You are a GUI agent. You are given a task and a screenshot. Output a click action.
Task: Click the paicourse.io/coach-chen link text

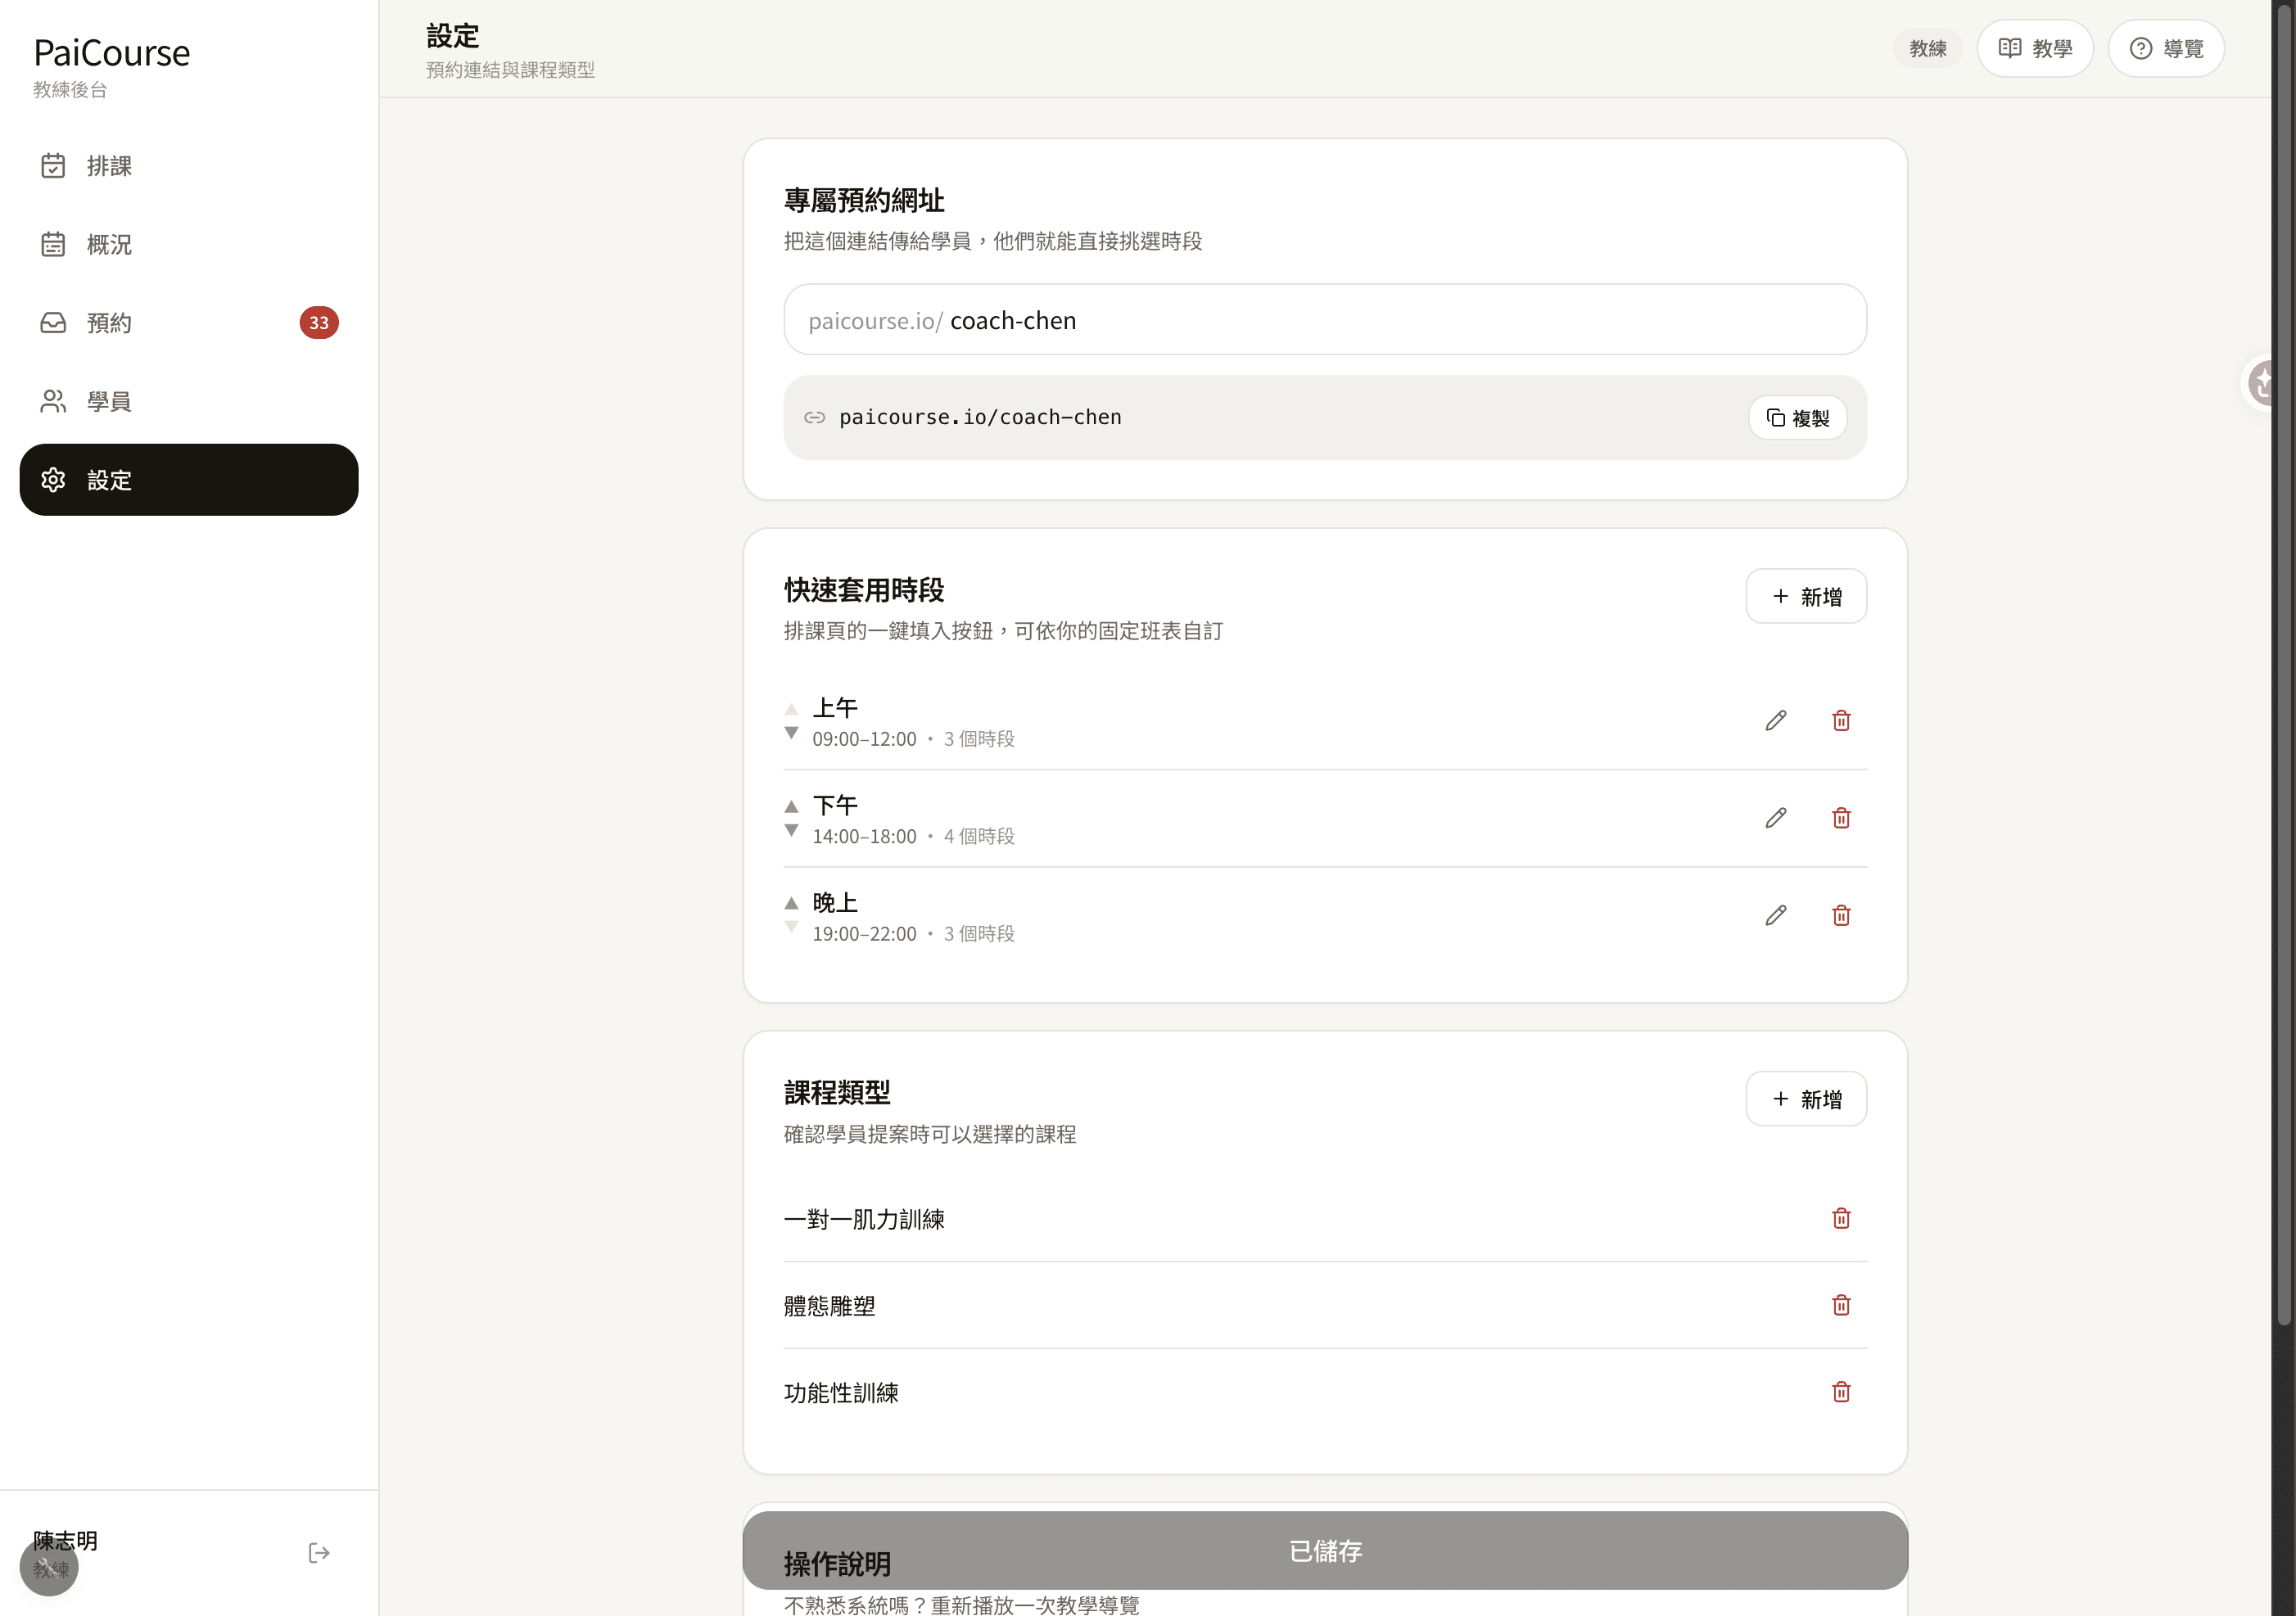click(x=980, y=418)
